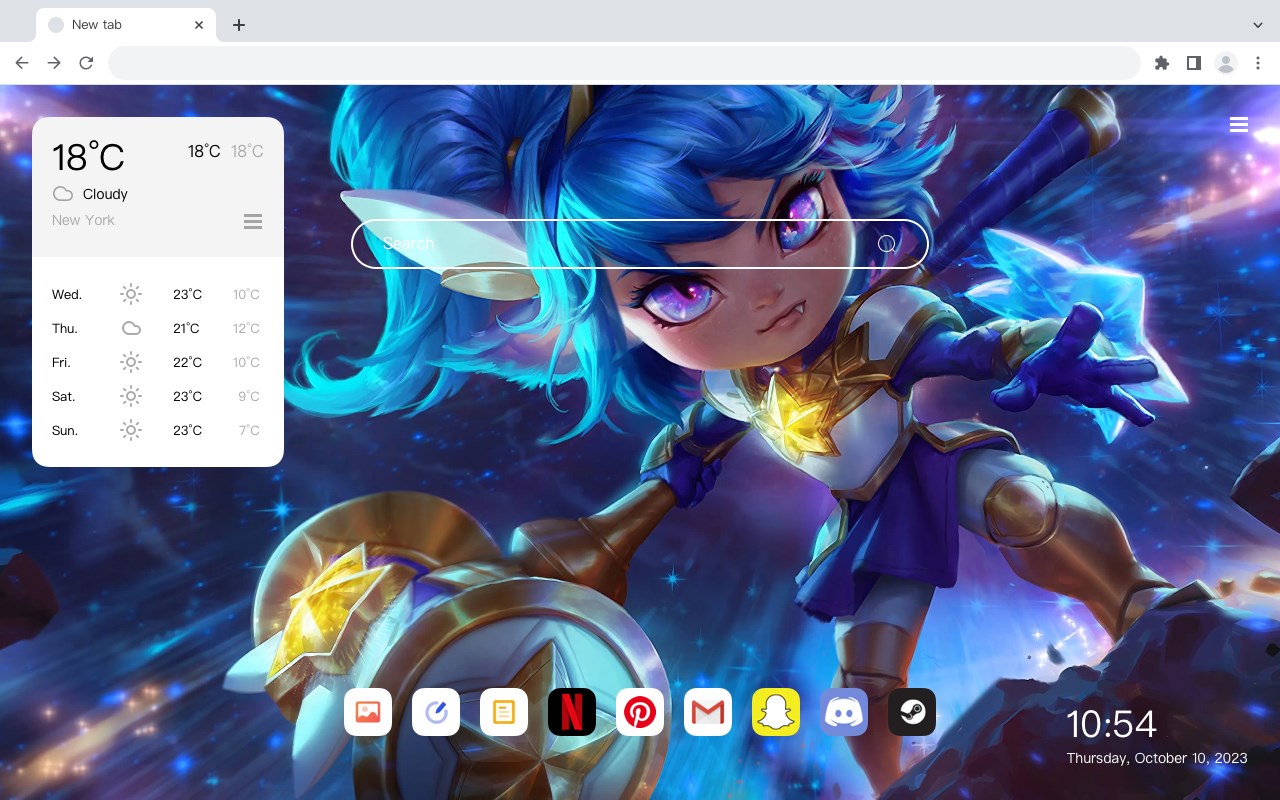This screenshot has height=800, width=1280.
Task: Select the Fri. forecast row label
Action: point(62,363)
